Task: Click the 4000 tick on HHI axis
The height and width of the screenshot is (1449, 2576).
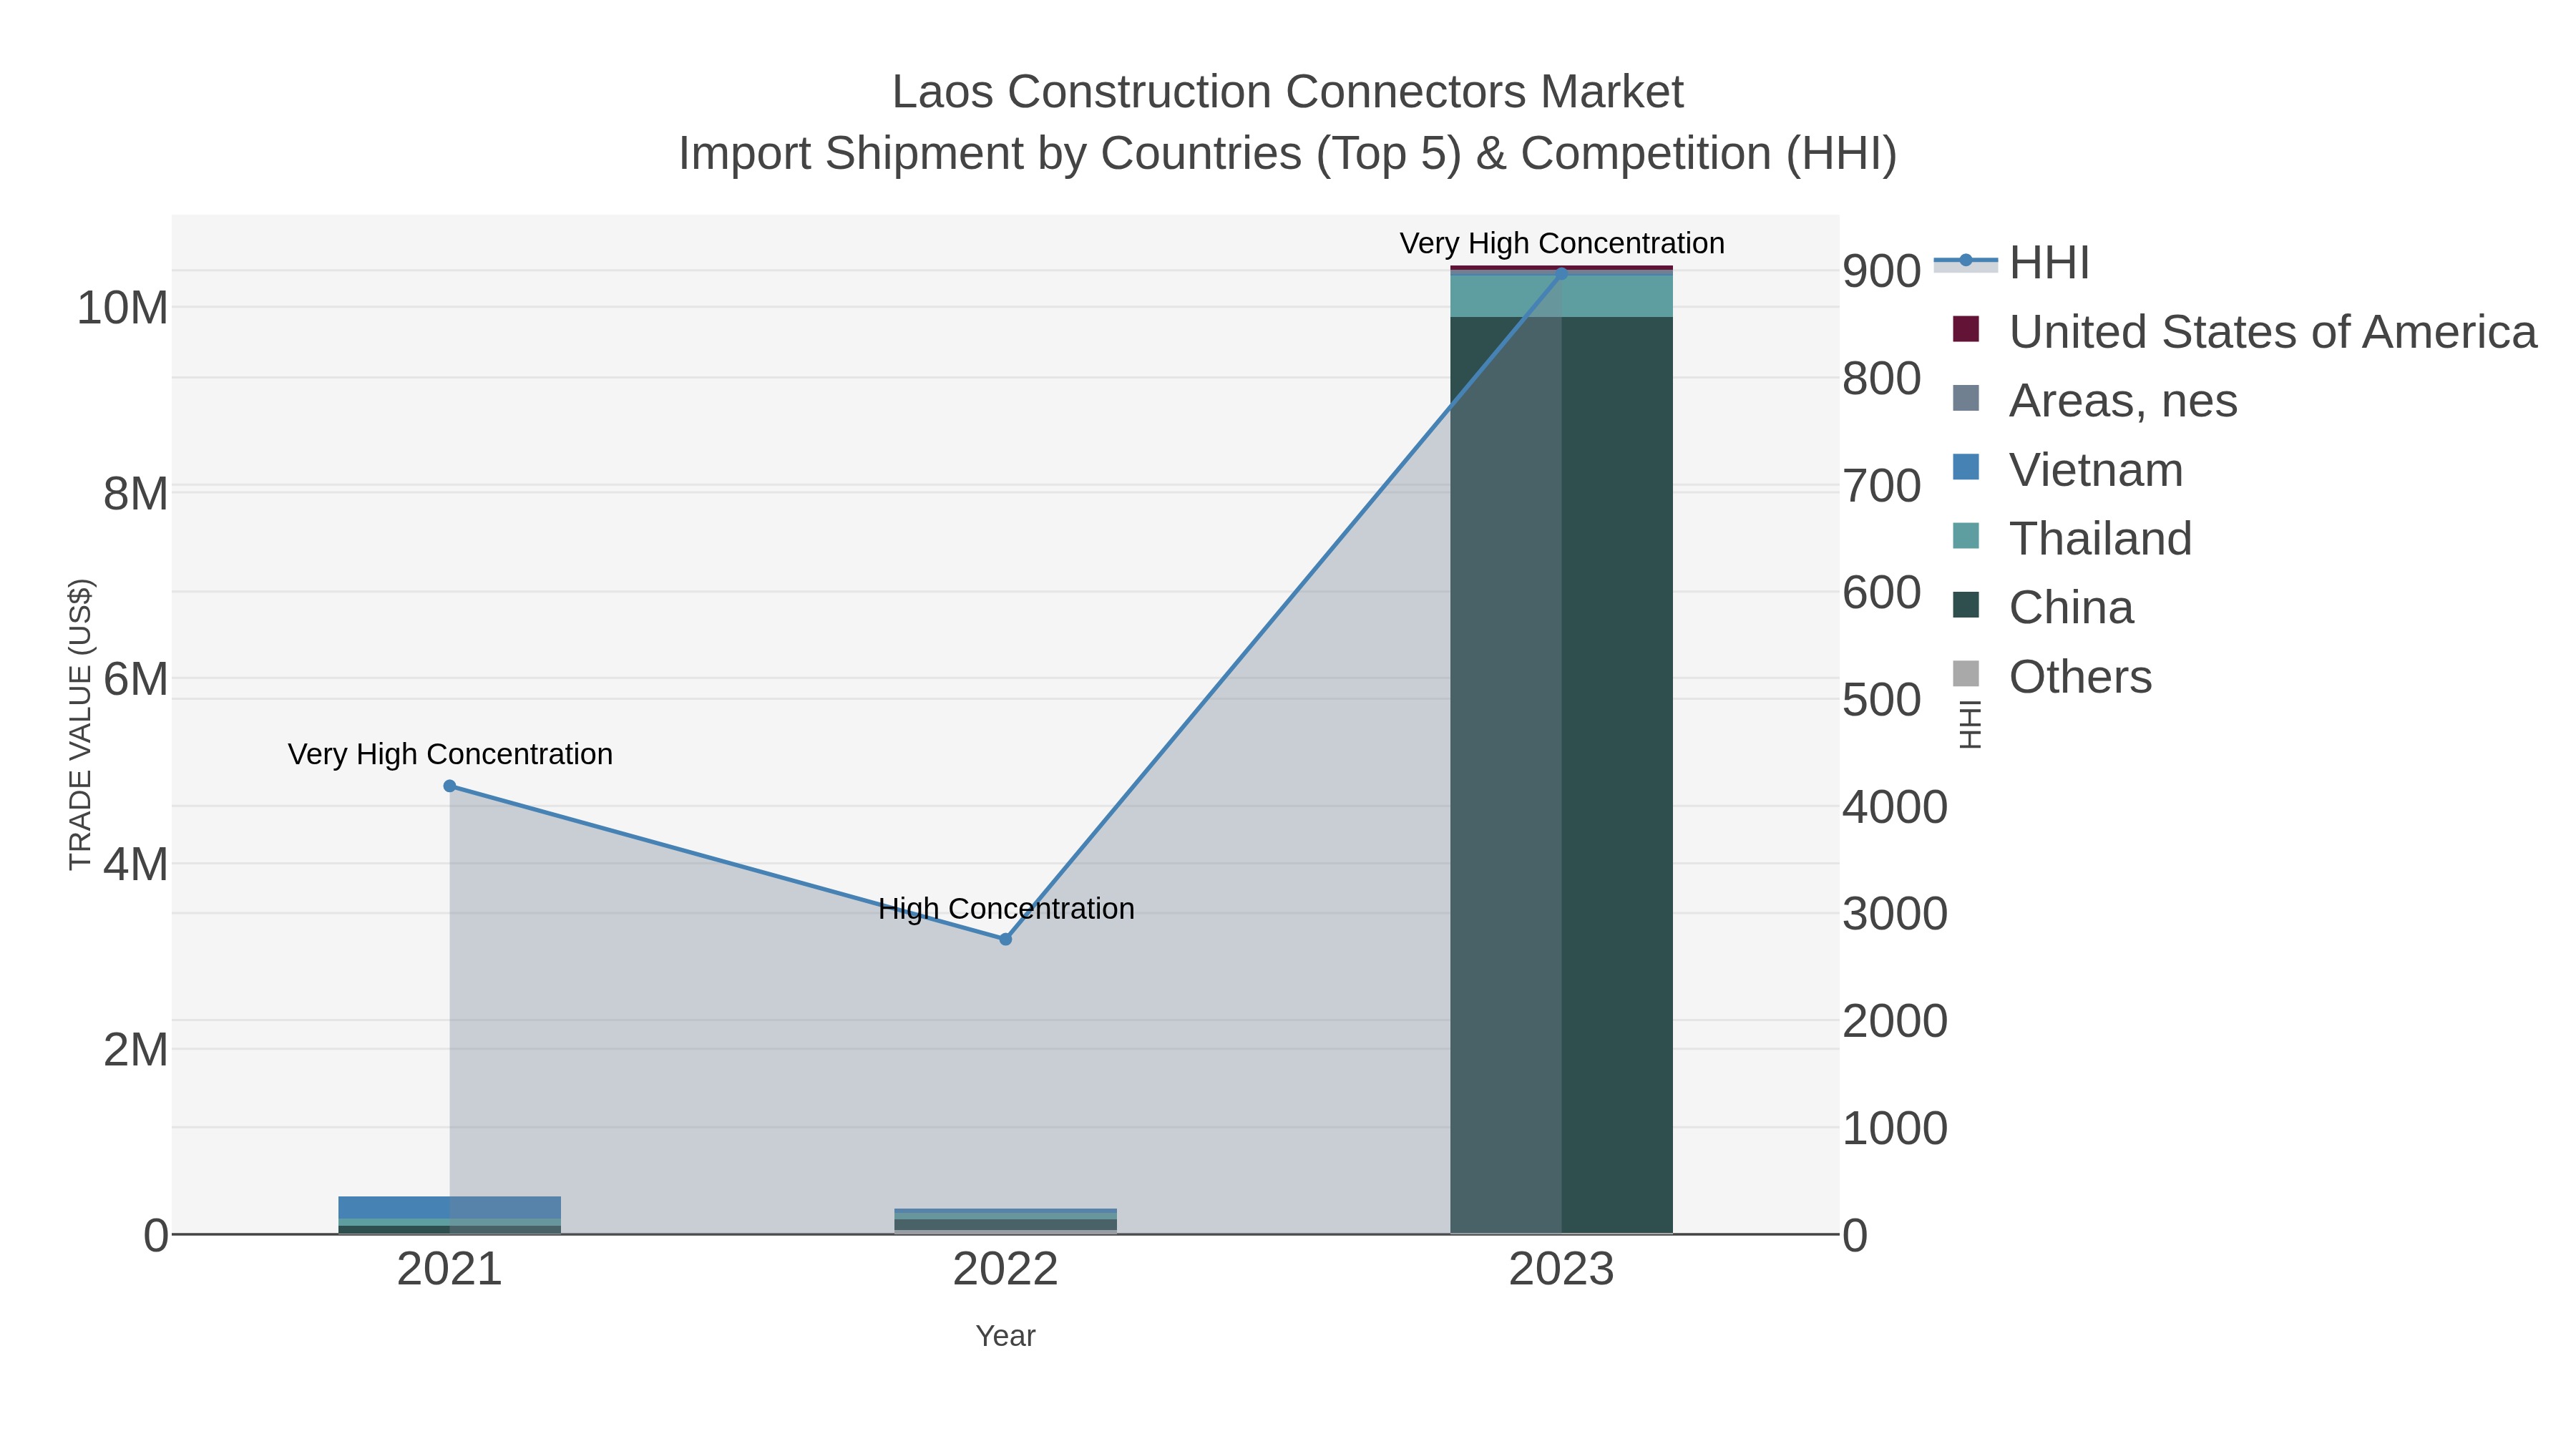Action: tap(1895, 807)
